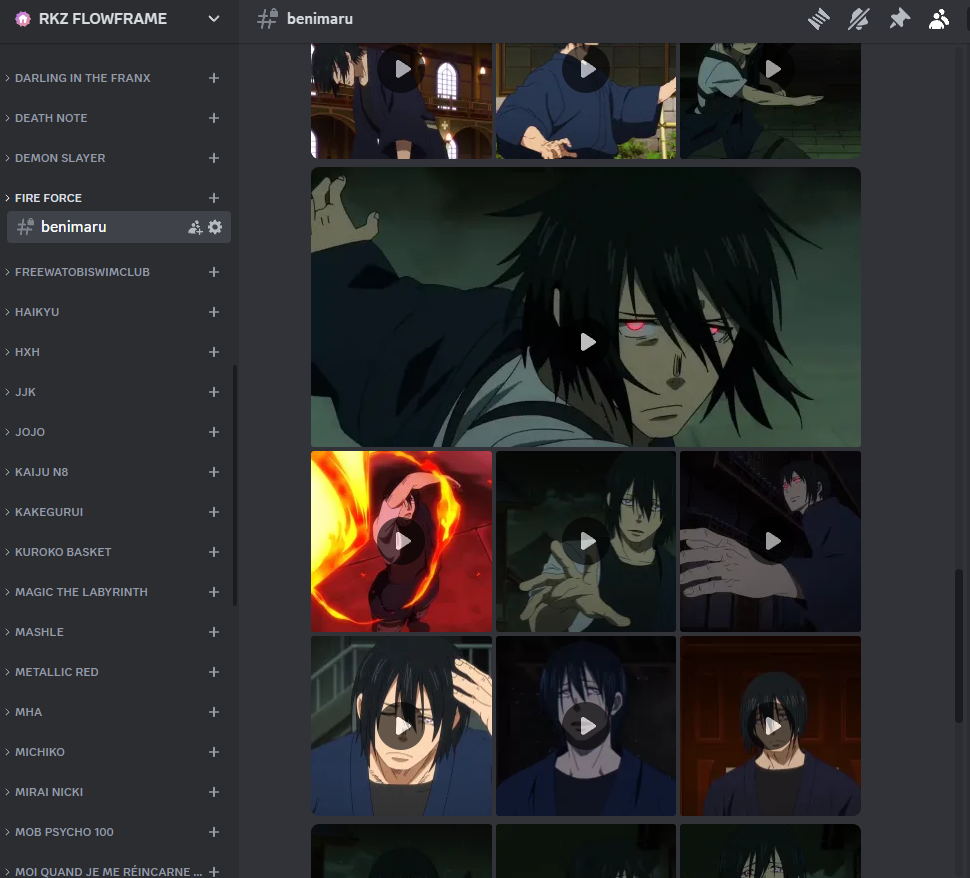Expand the KUROKO BASKET category
The width and height of the screenshot is (970, 878).
click(58, 552)
